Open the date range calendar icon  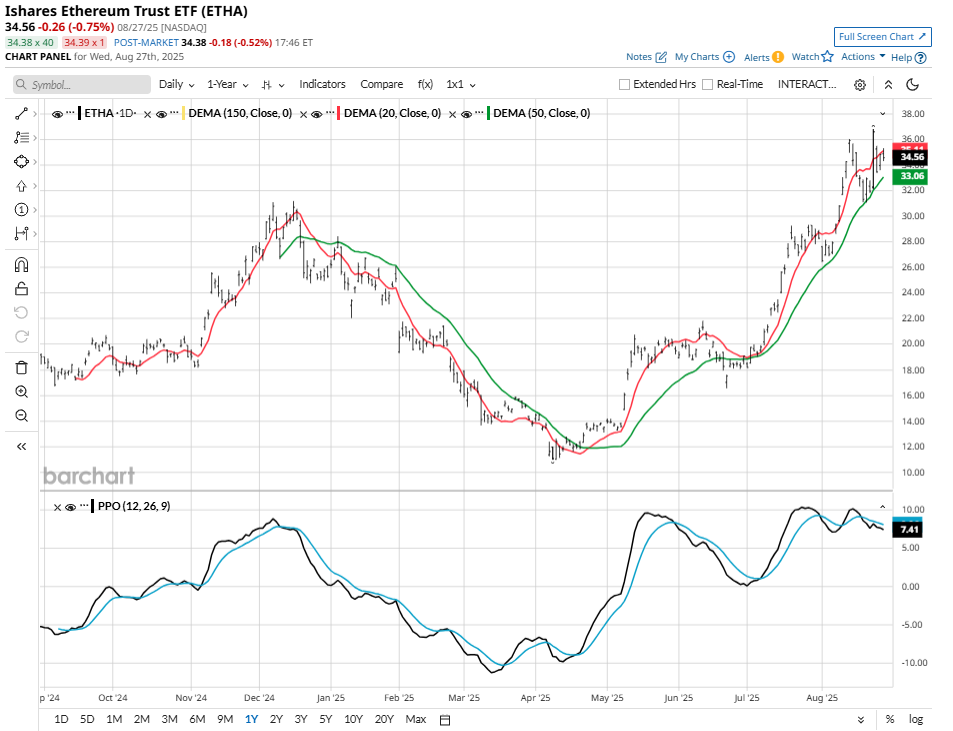point(445,720)
